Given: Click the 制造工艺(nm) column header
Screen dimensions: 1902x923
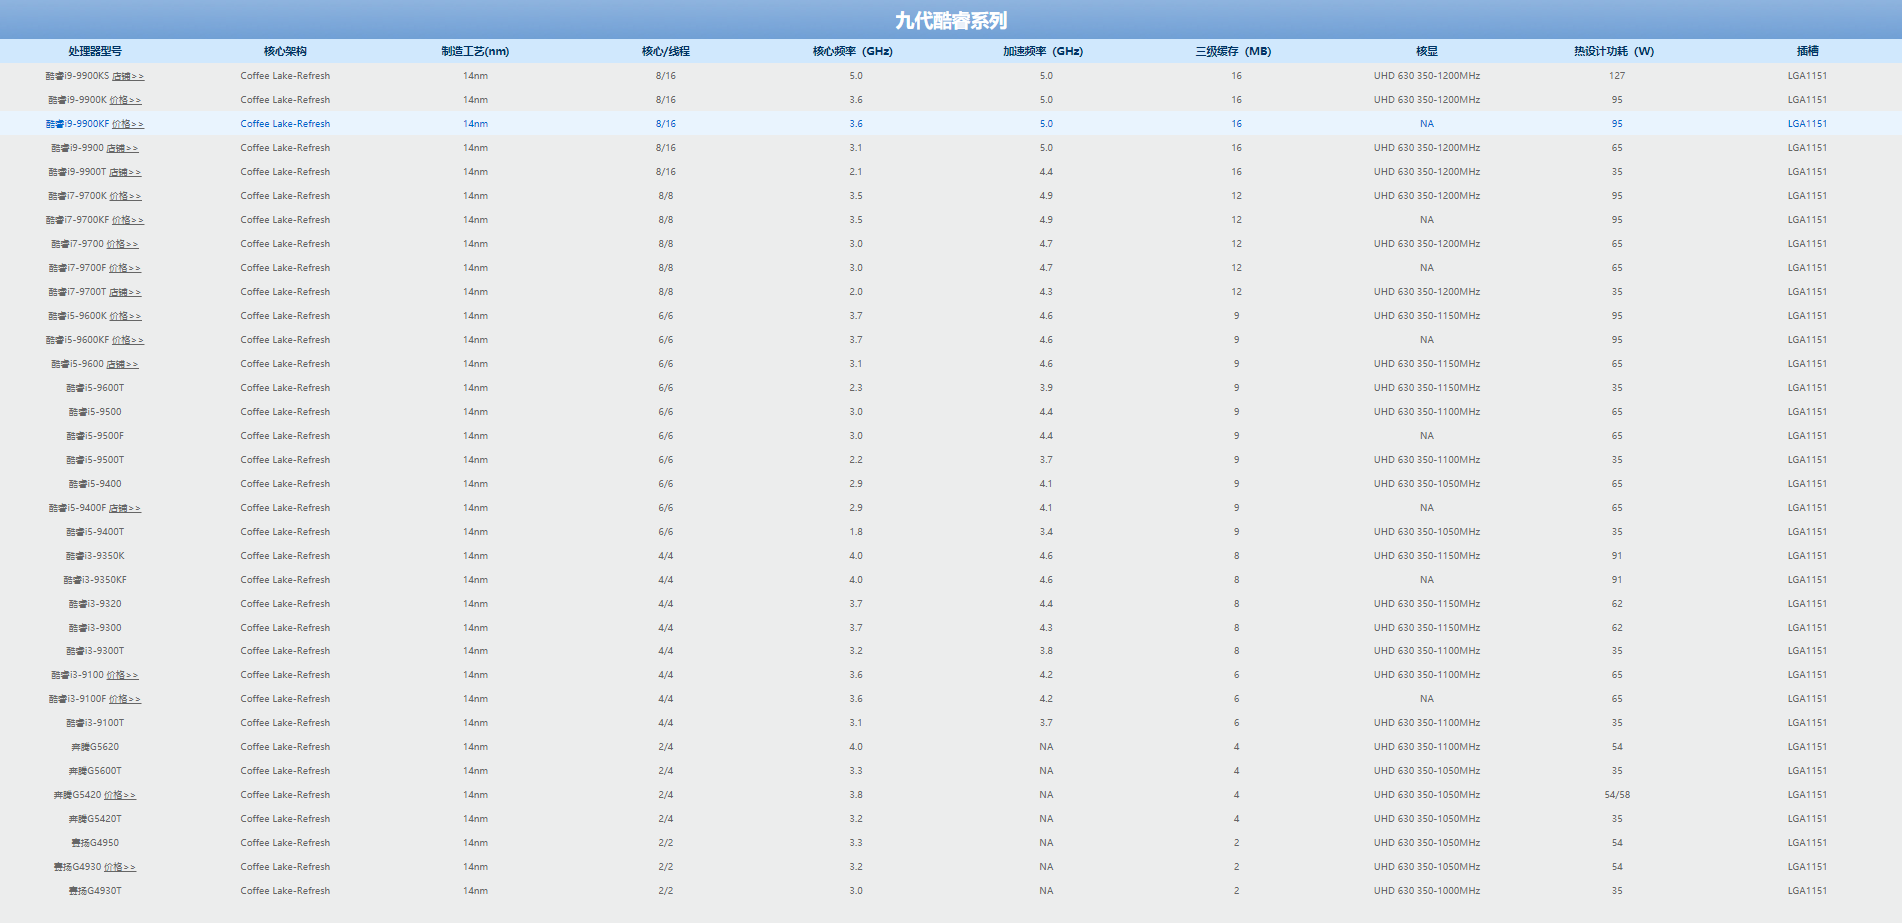Looking at the screenshot, I should pyautogui.click(x=475, y=51).
